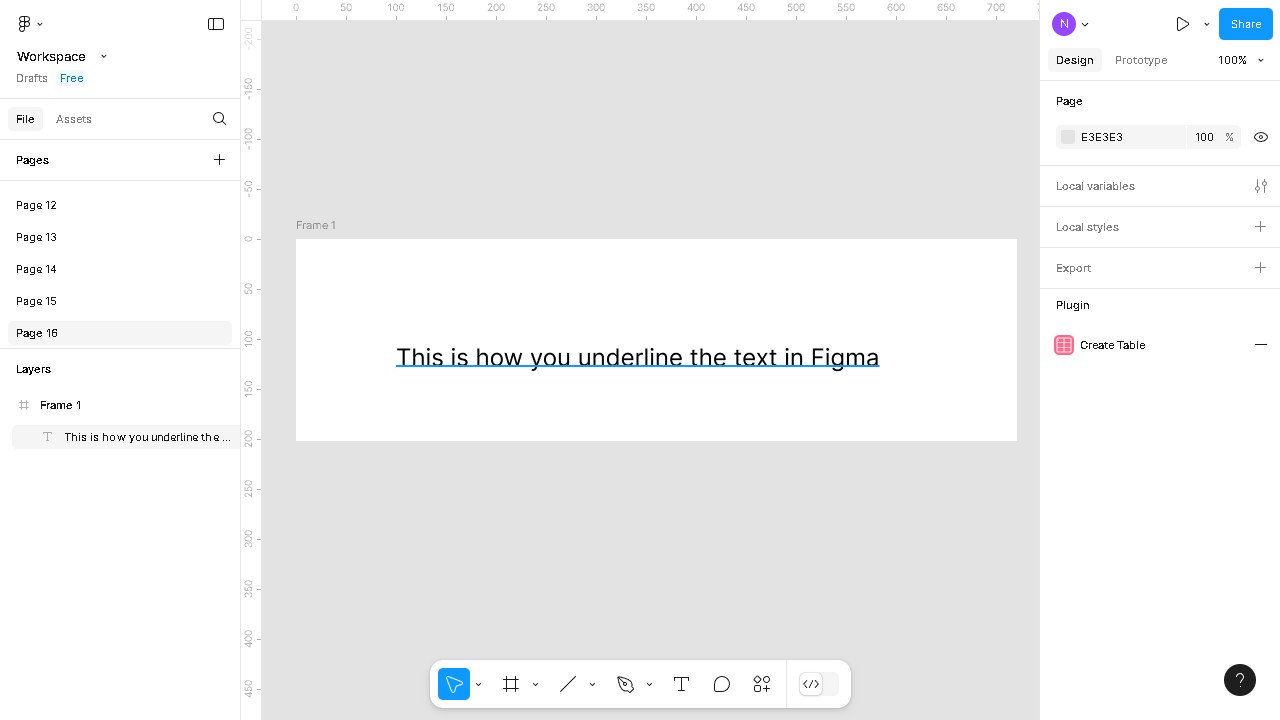Select the Line tool
The height and width of the screenshot is (720, 1280).
(x=568, y=684)
